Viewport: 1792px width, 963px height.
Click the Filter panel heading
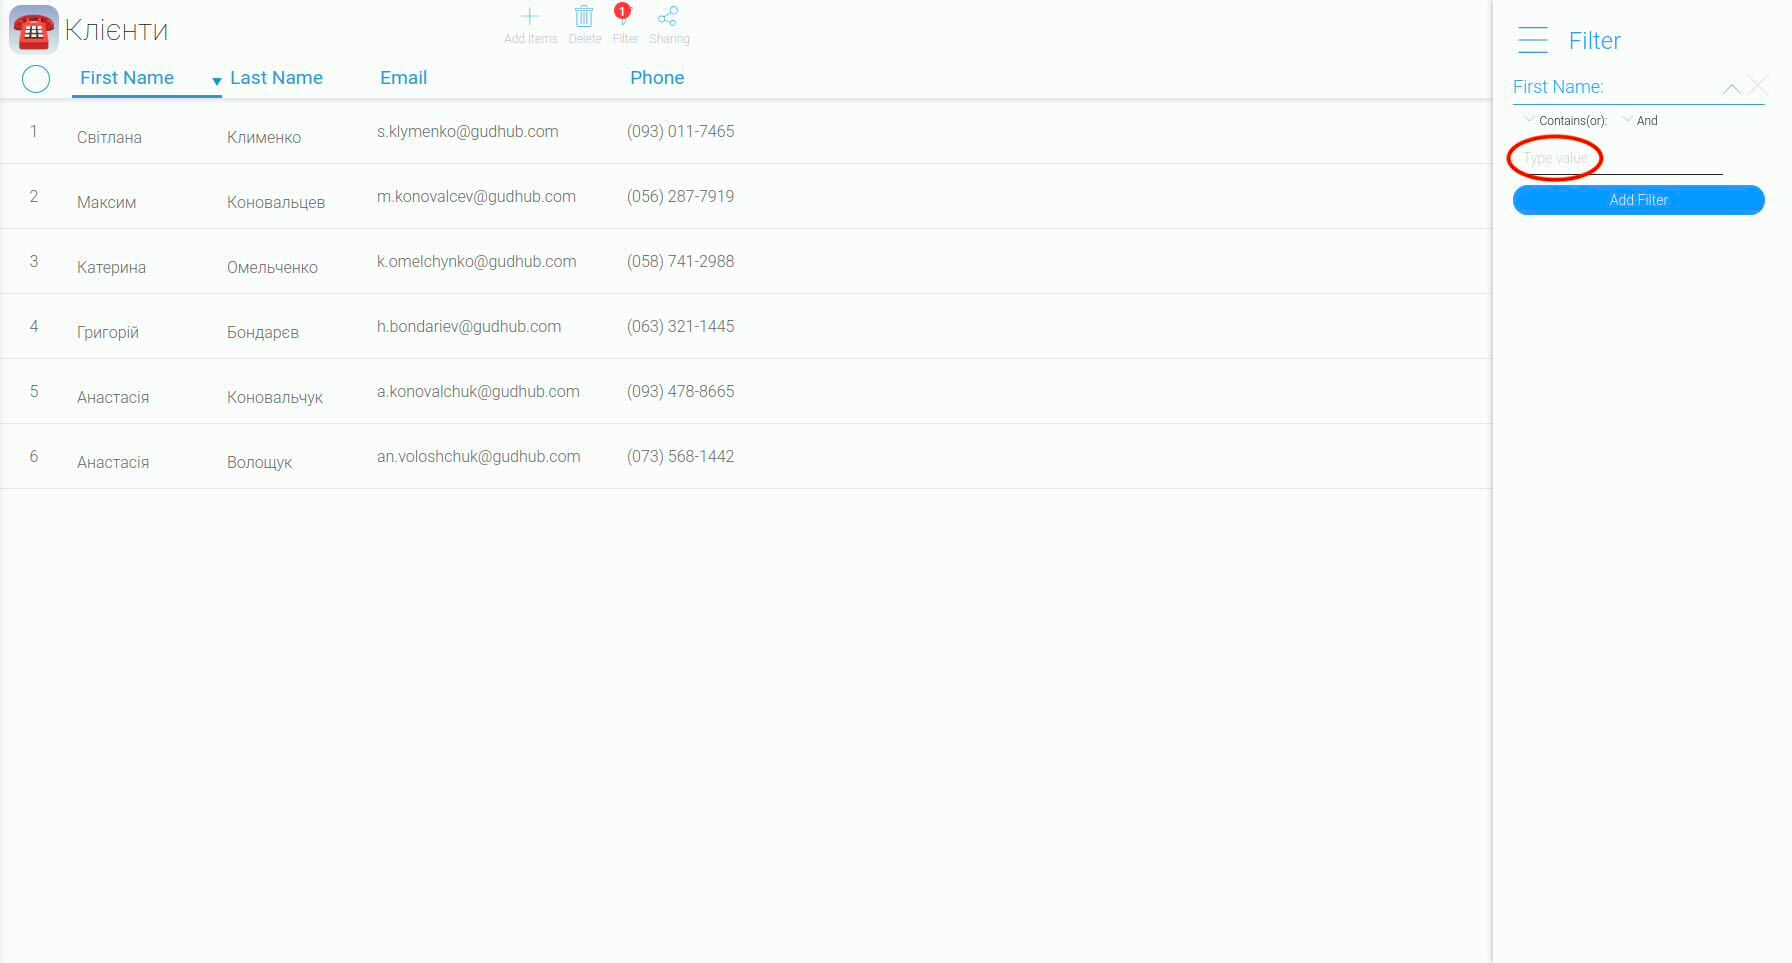pos(1594,41)
